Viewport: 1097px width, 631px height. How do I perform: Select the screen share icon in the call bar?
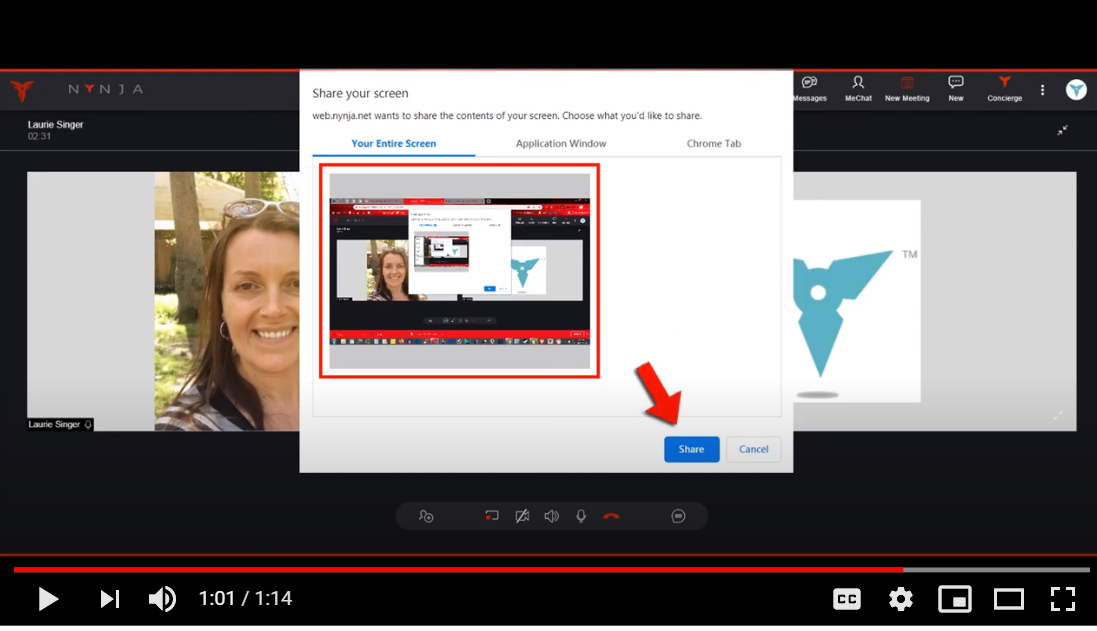(x=491, y=516)
